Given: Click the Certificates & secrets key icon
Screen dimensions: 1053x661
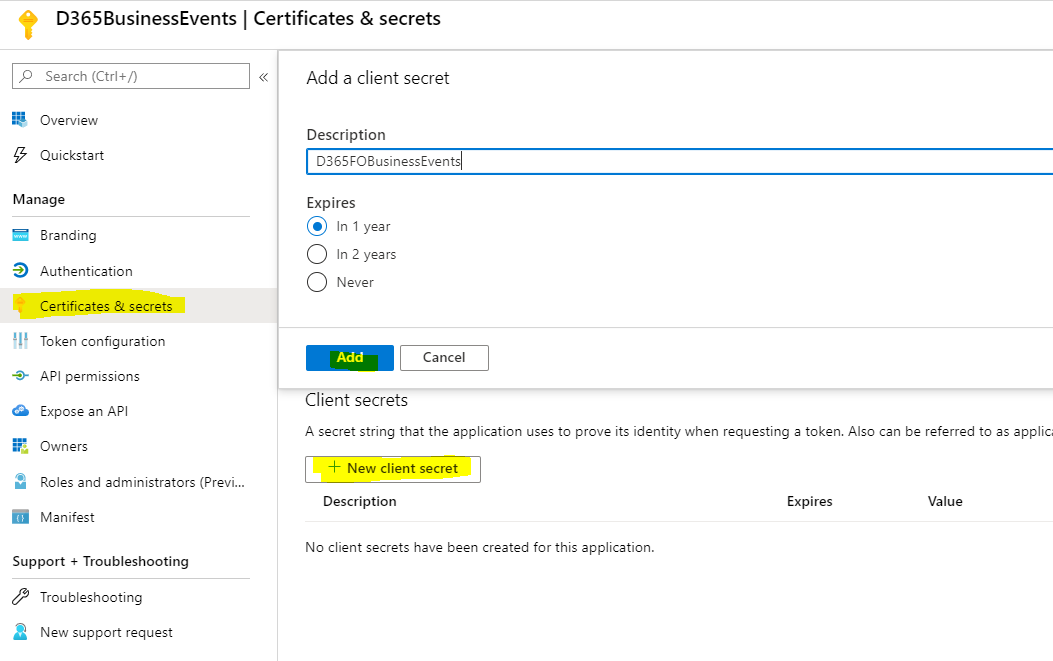Looking at the screenshot, I should [20, 306].
